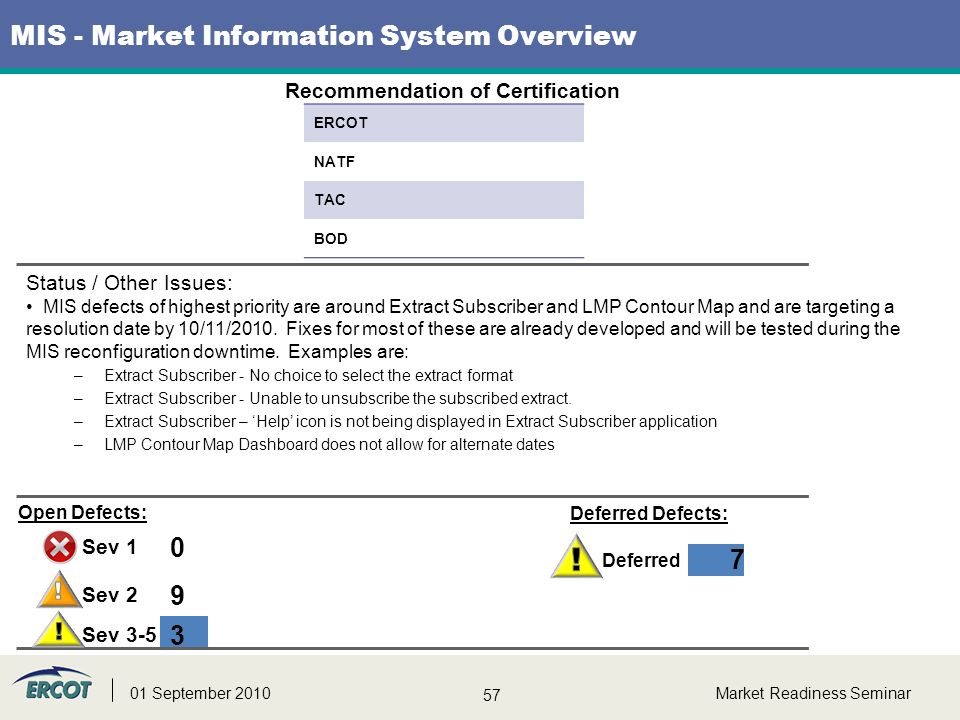Click the blue highlighted Deferred count '7'
The height and width of the screenshot is (720, 960).
pyautogui.click(x=716, y=560)
